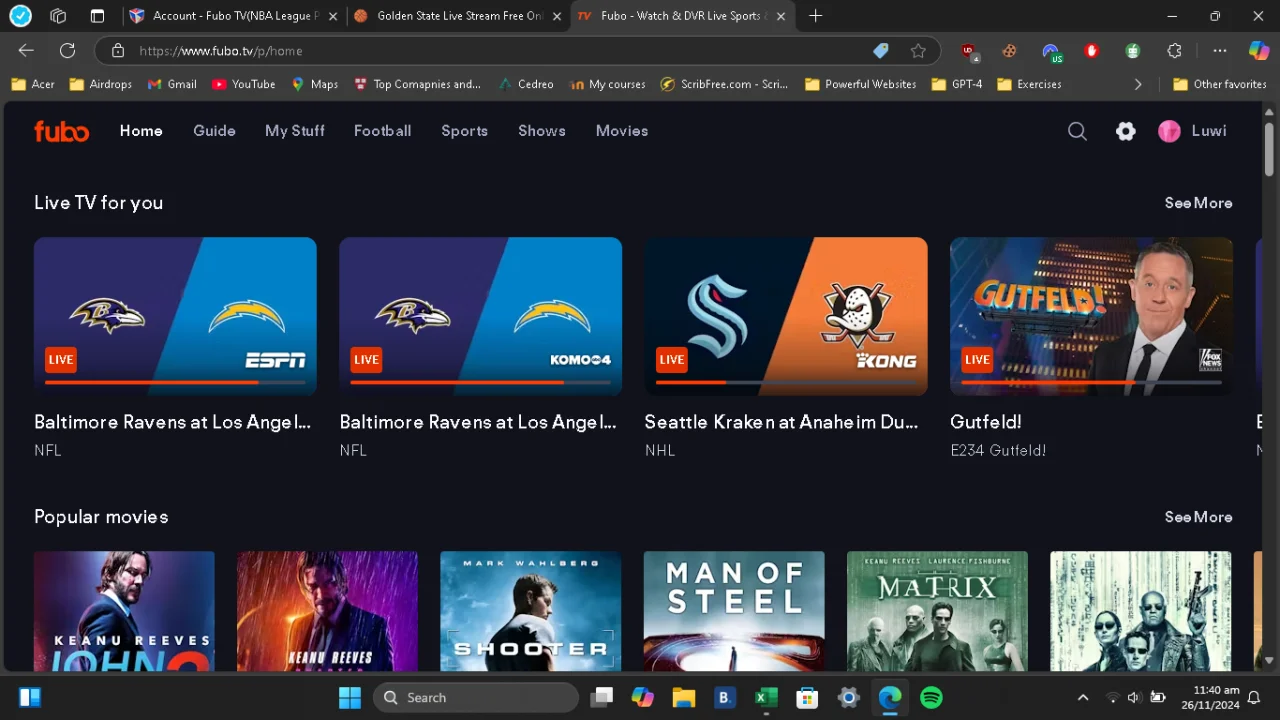Viewport: 1280px width, 720px height.
Task: Open Seattle Kraken at Anaheim Ducks thumbnail
Action: pos(786,316)
